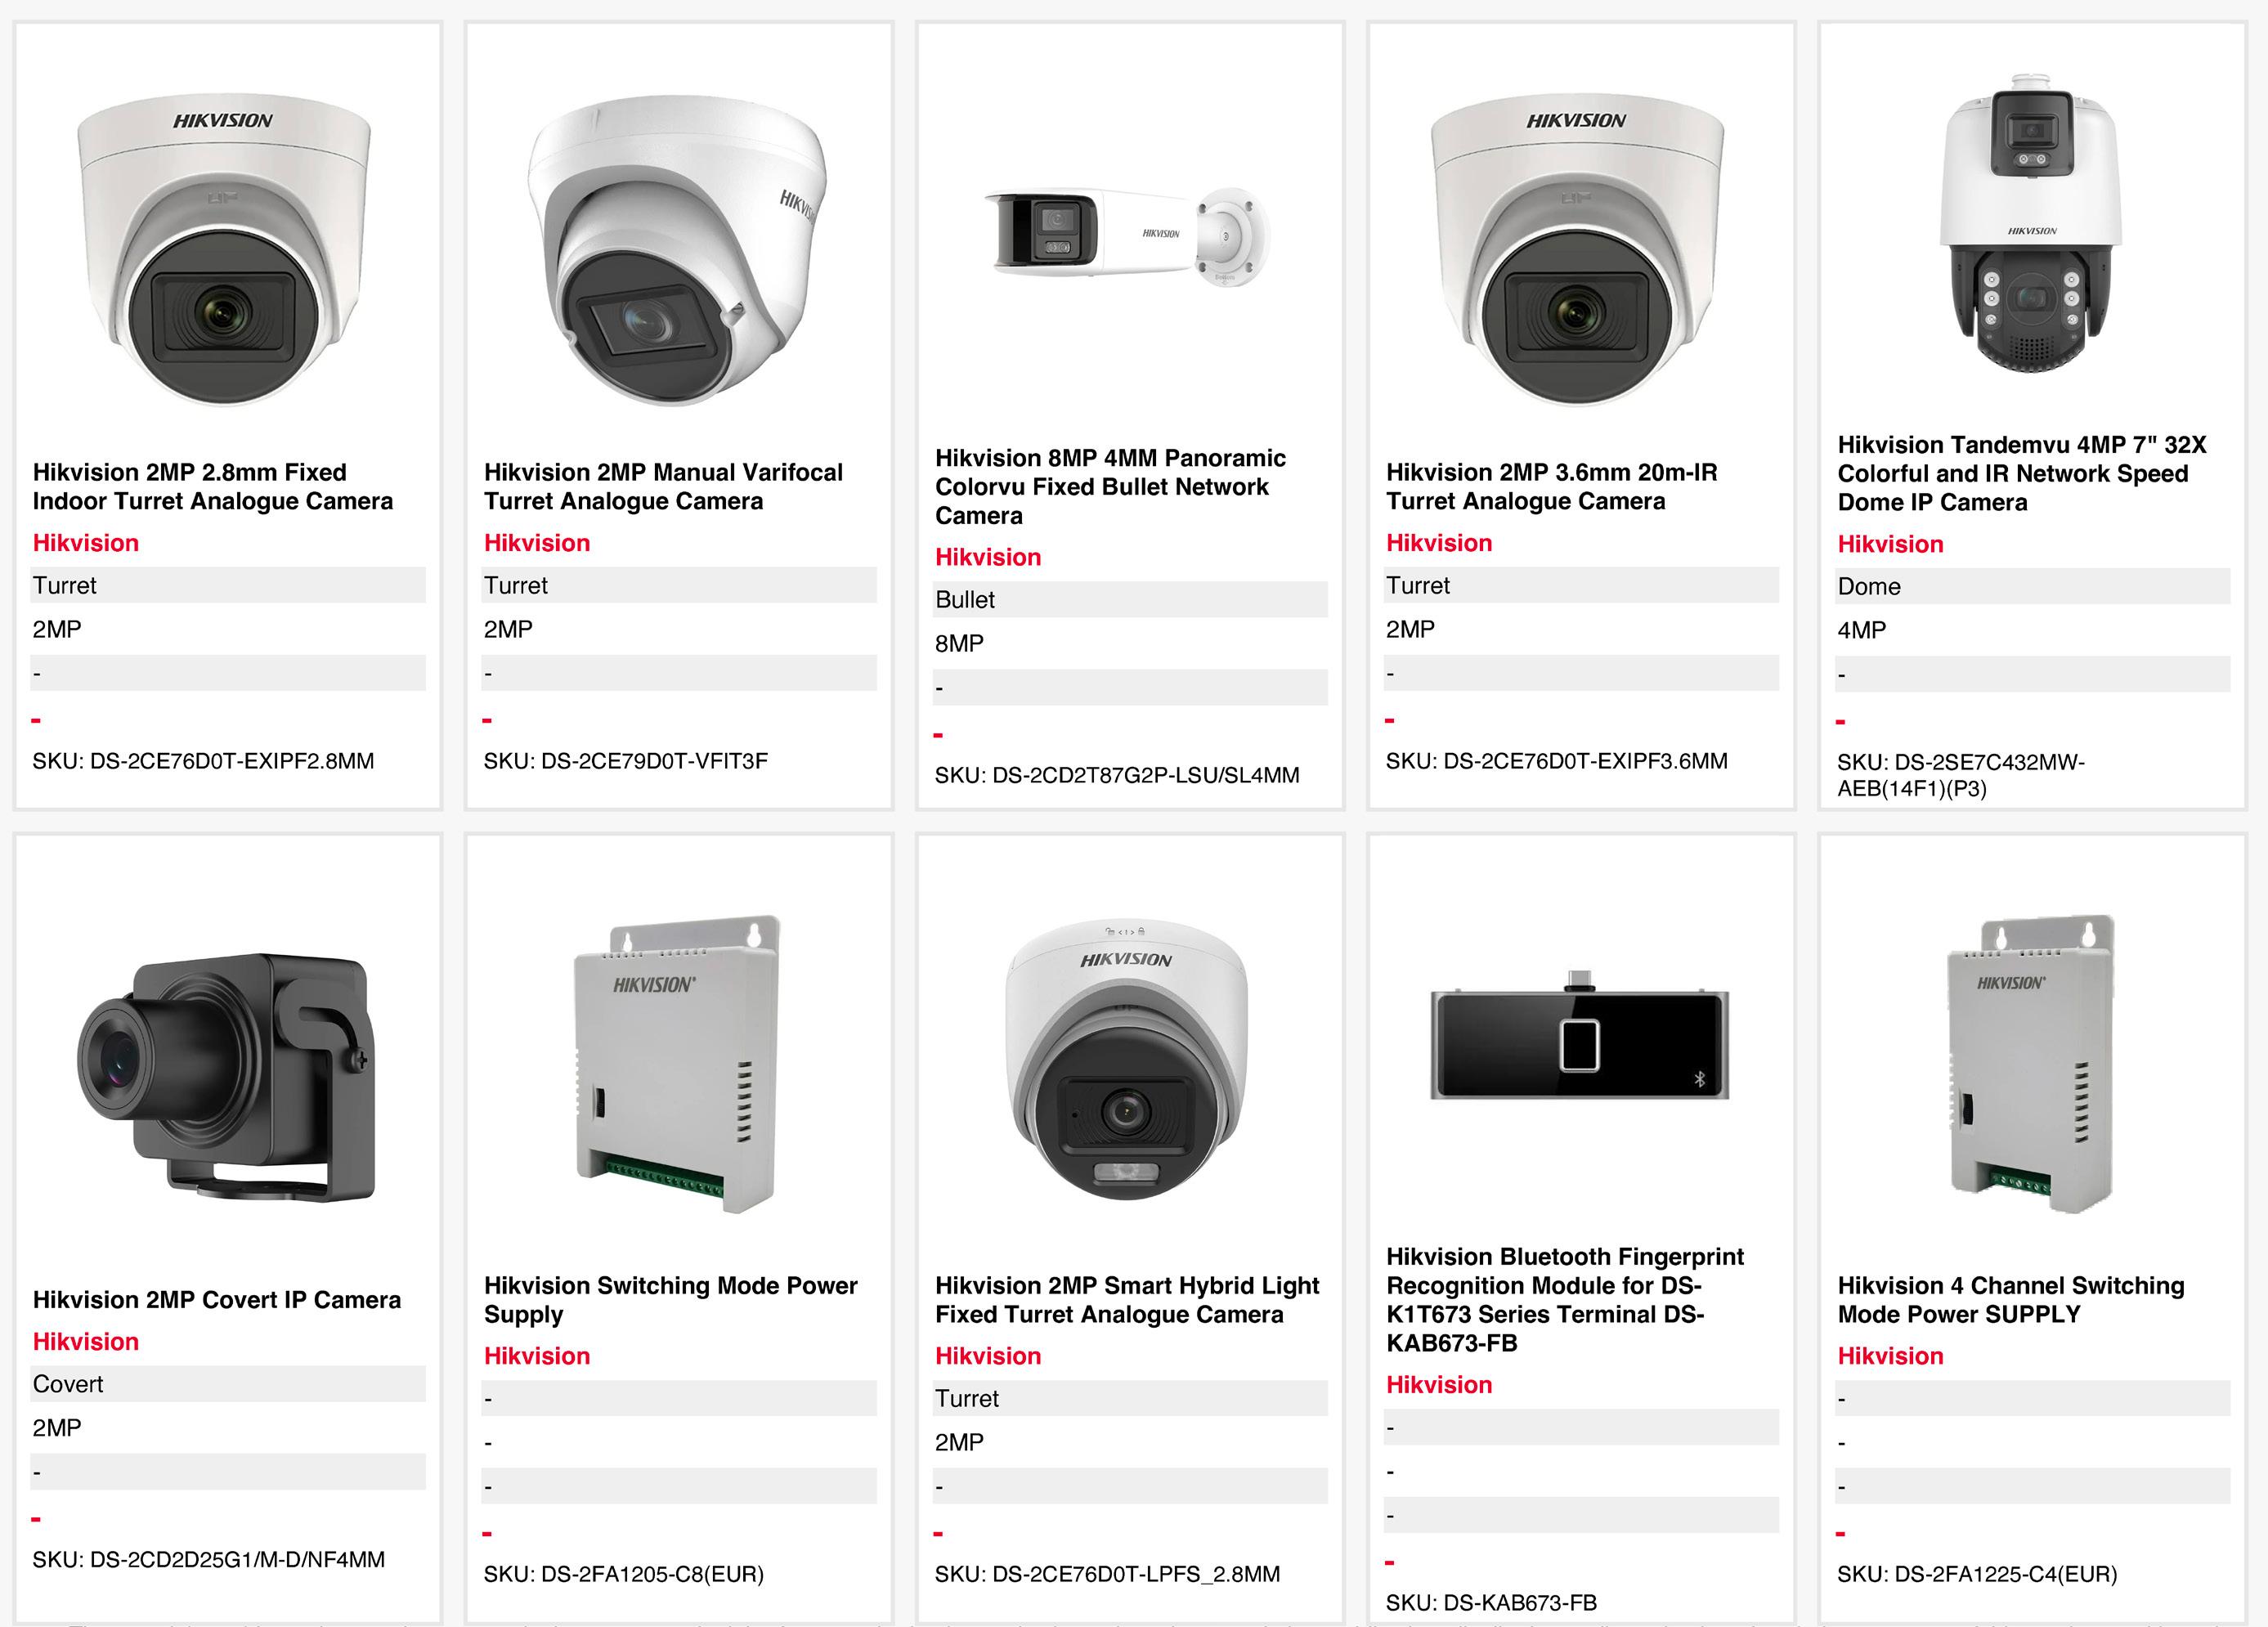This screenshot has width=2268, height=1627.
Task: Open the Hikvision 2MP Covert IP Camera title
Action: click(216, 1299)
